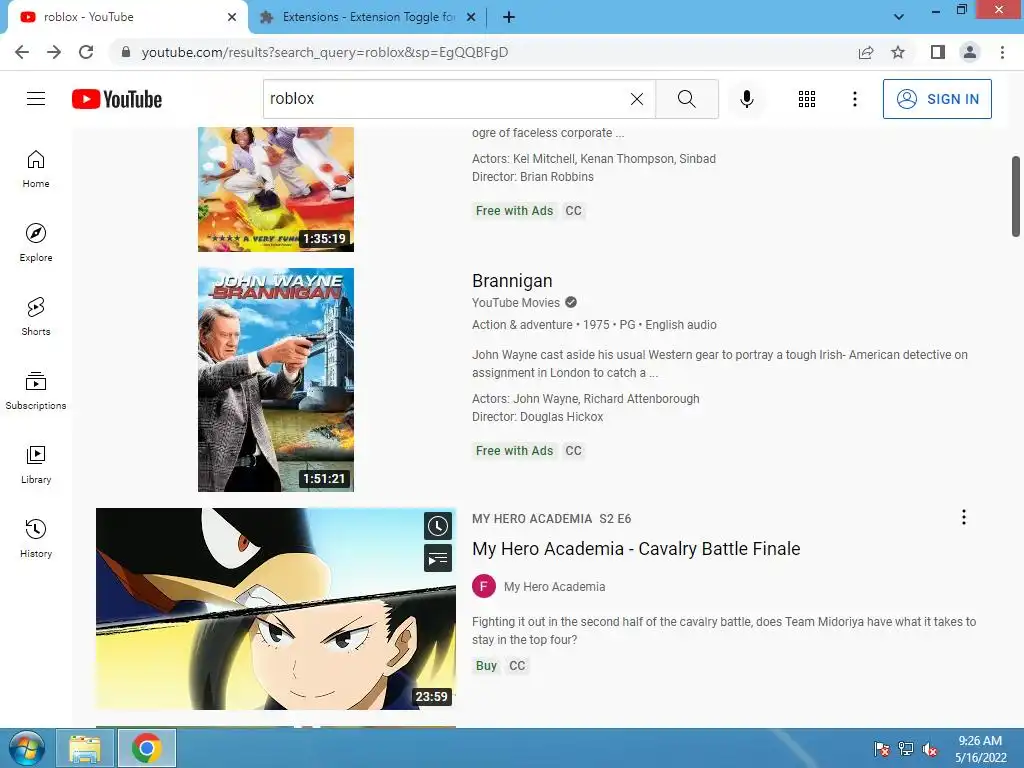Screen dimensions: 1024x768
Task: Open the movie thumbnail showing 1:35:19
Action: (x=276, y=189)
